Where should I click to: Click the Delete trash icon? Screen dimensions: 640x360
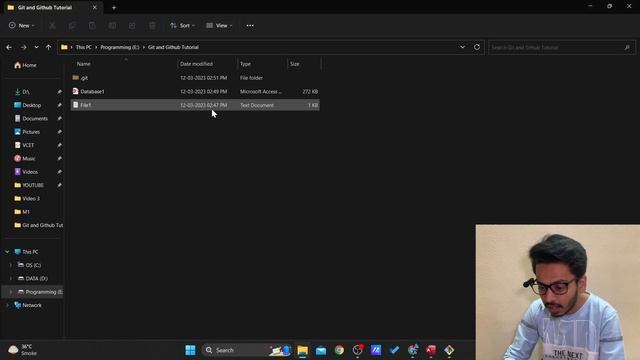pos(152,26)
